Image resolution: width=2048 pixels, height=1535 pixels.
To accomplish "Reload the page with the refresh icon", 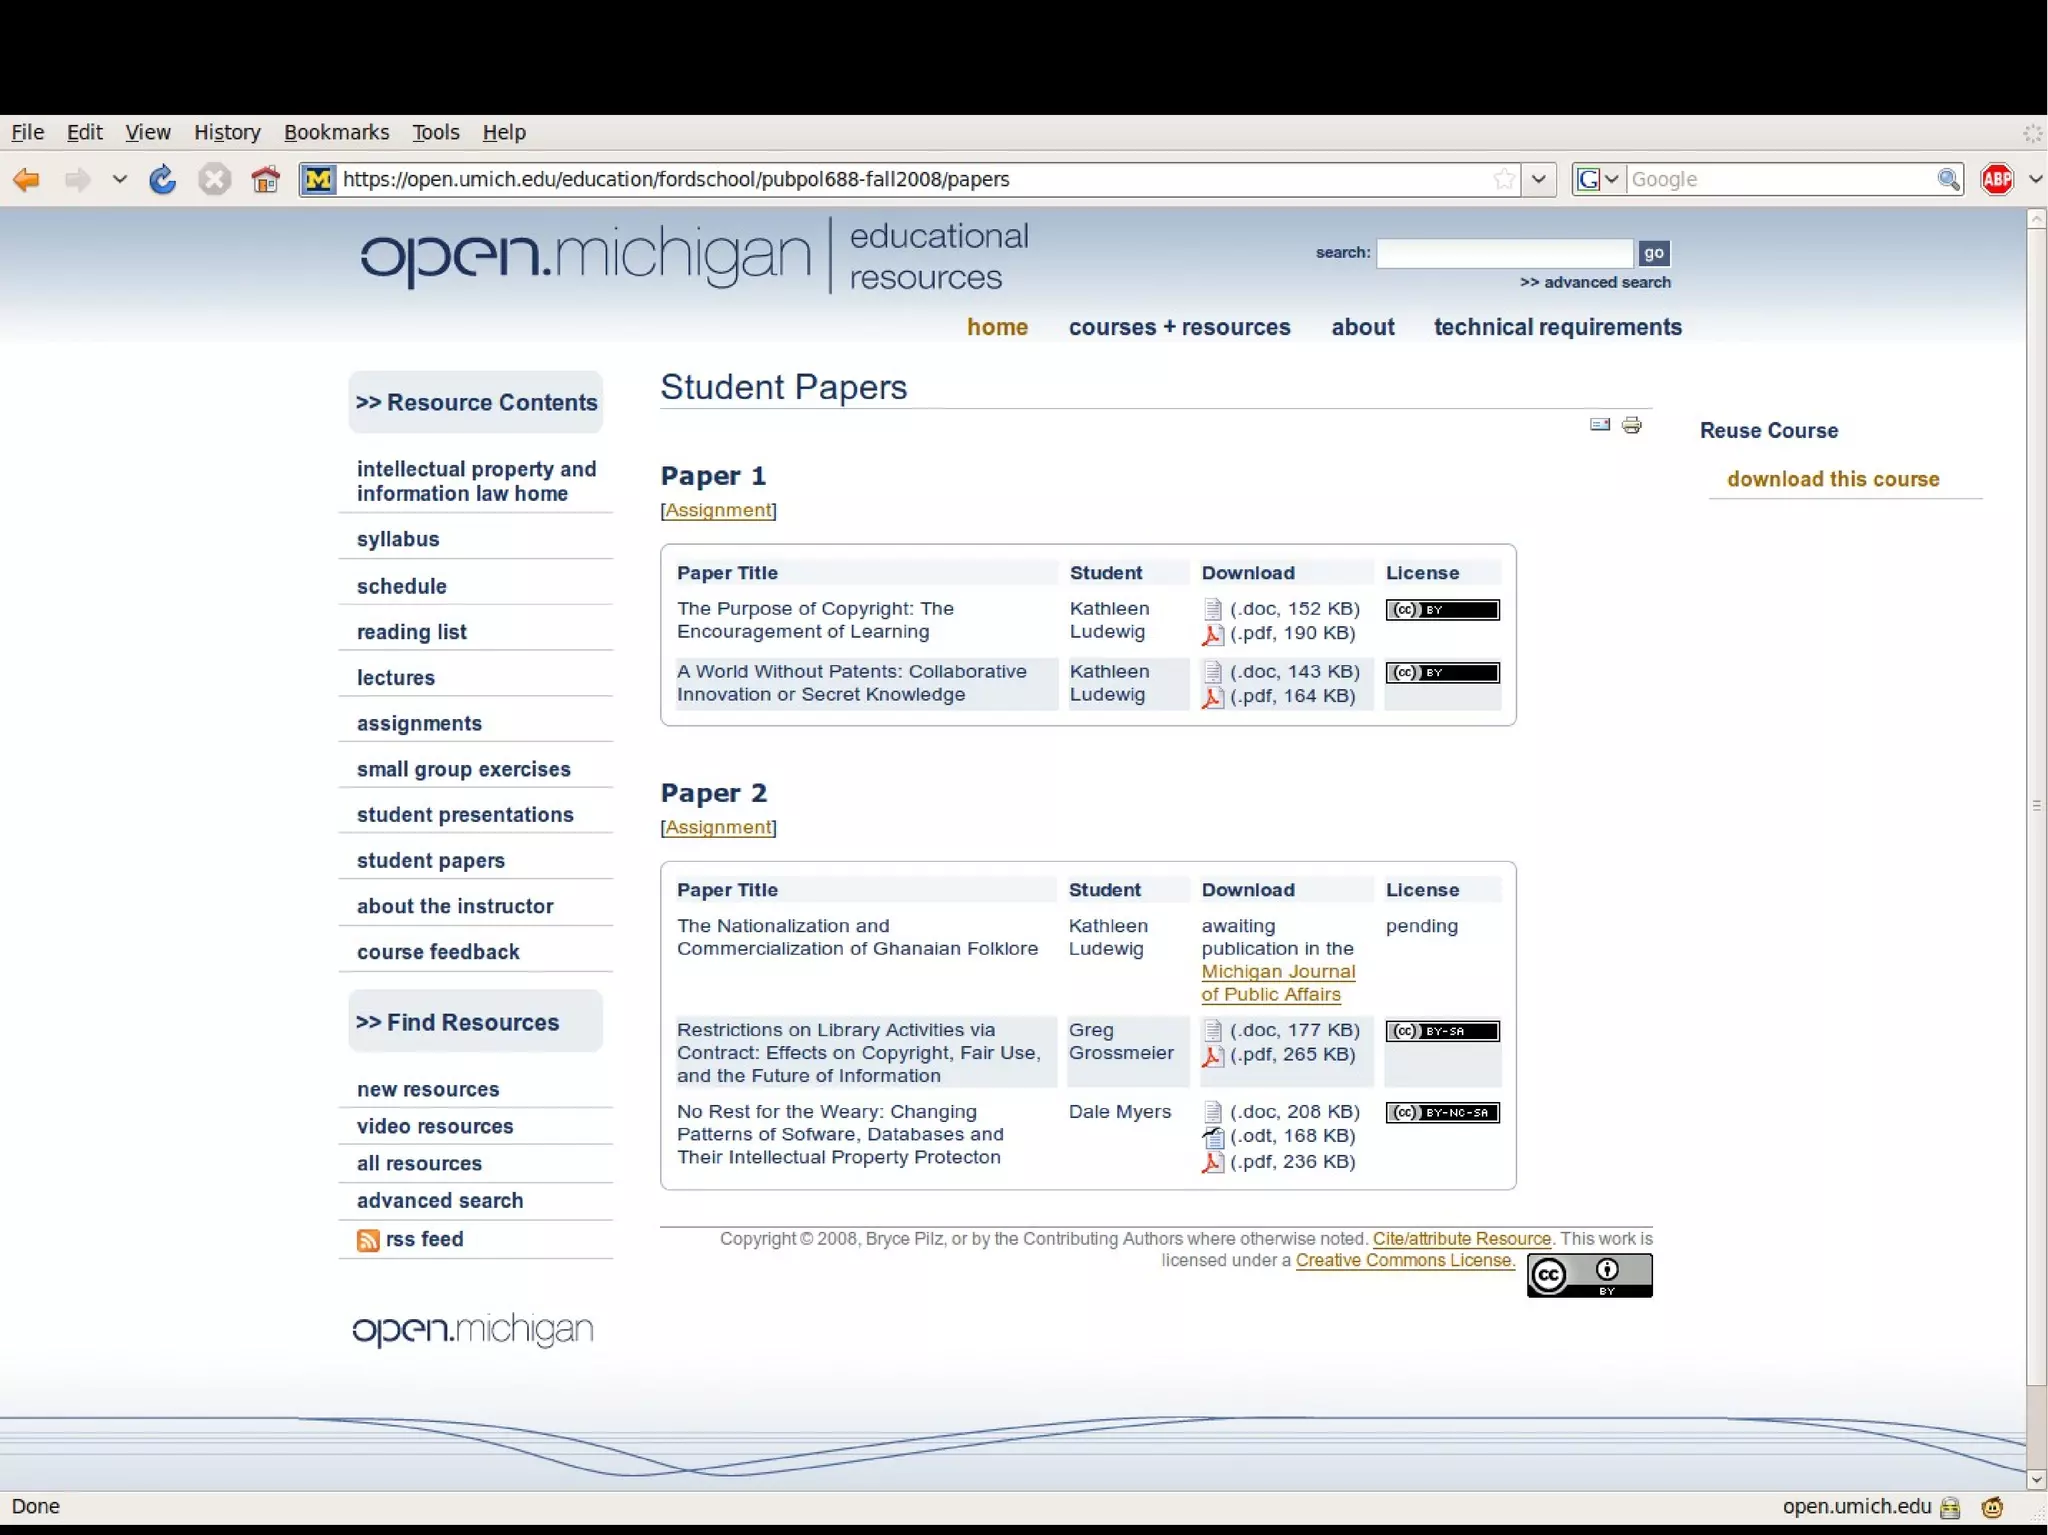I will (162, 180).
